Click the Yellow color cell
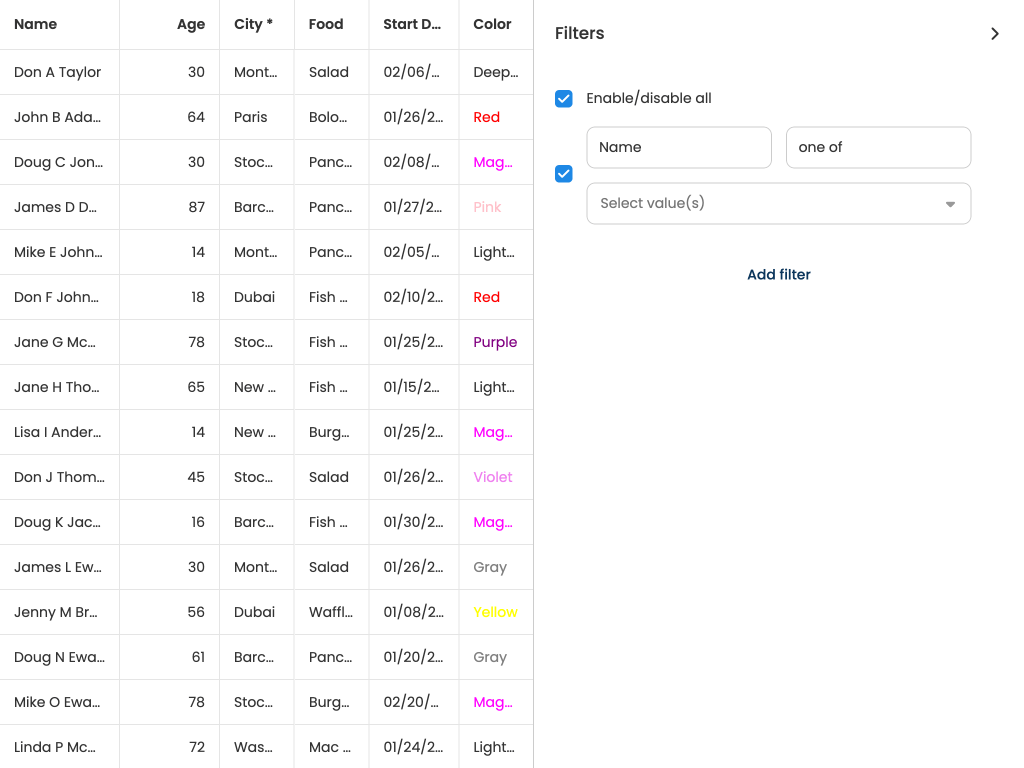 point(495,612)
